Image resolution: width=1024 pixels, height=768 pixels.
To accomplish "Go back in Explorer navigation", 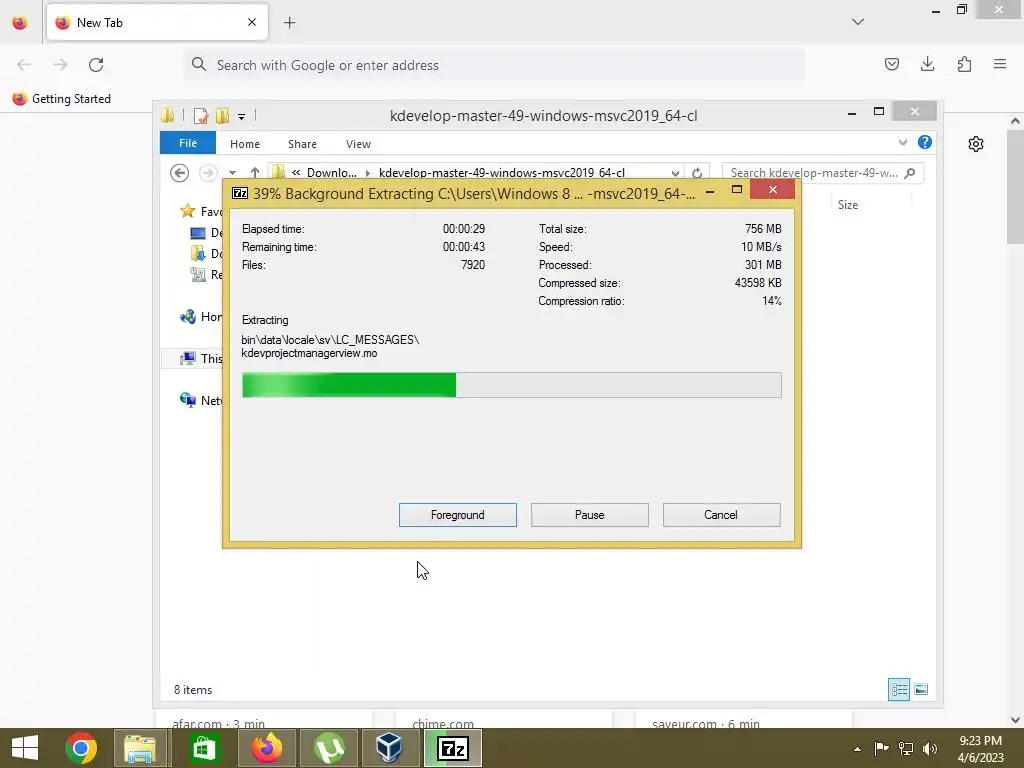I will pos(180,172).
